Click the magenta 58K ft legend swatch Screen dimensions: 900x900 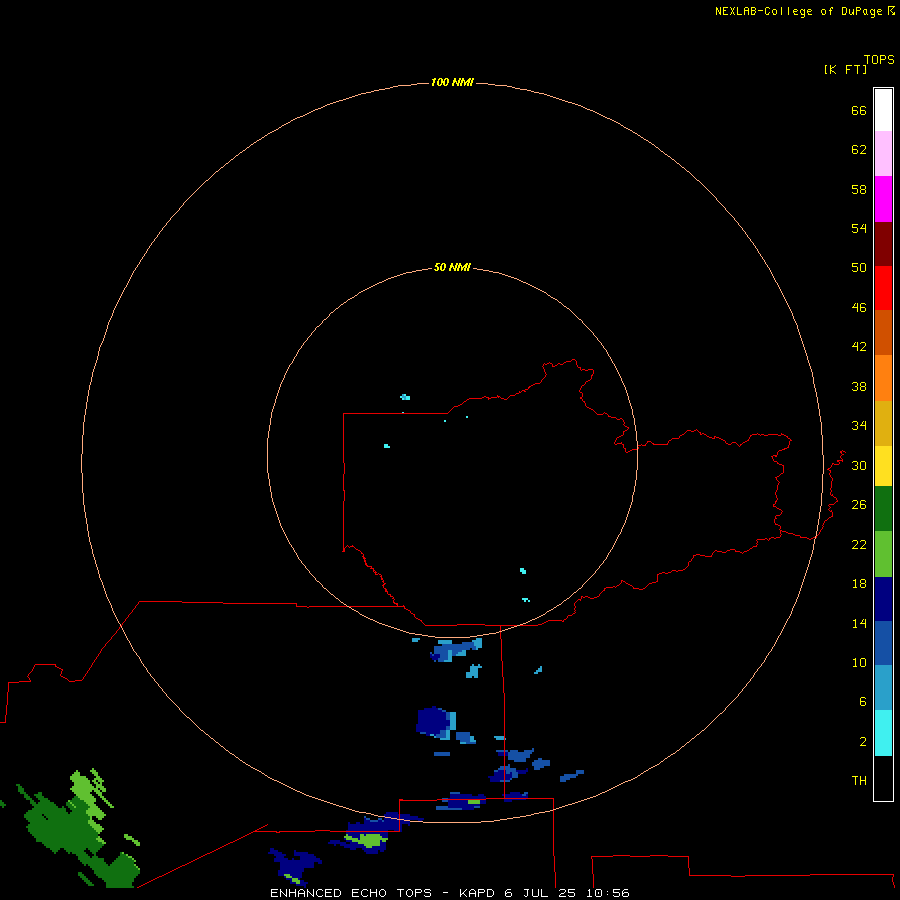[883, 199]
